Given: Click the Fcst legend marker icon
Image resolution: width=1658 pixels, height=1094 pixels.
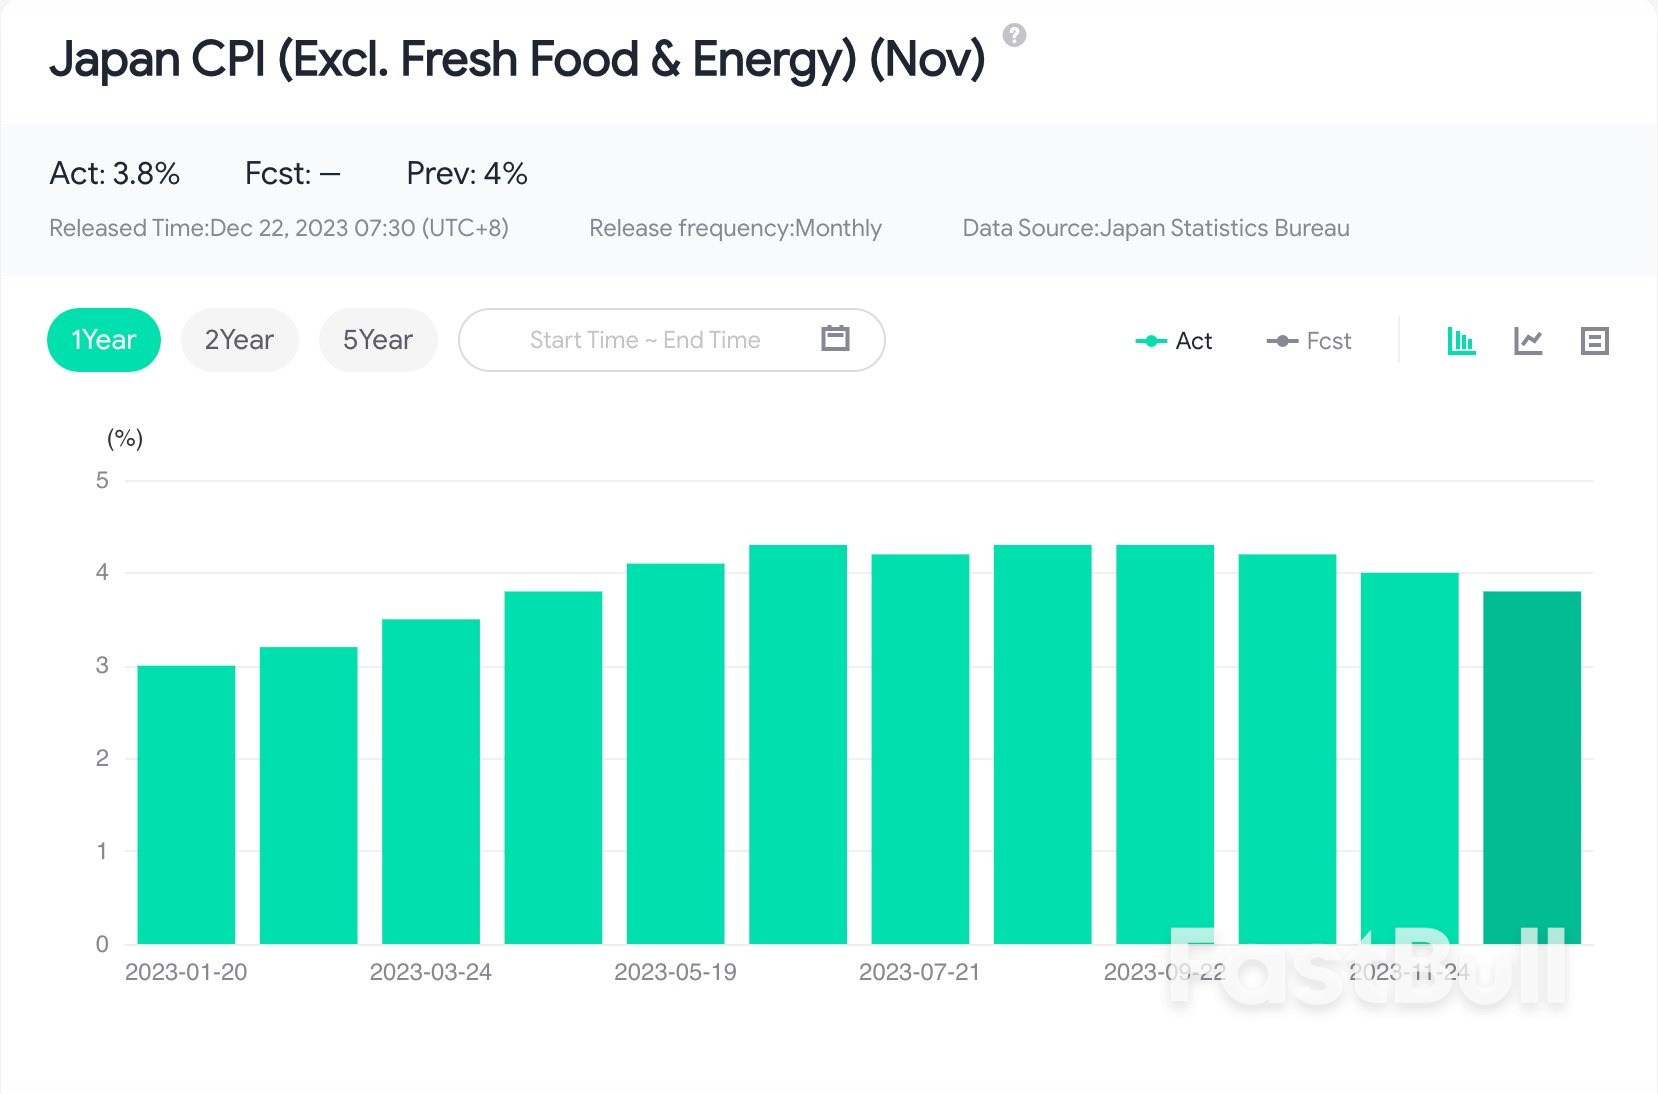Looking at the screenshot, I should [1282, 341].
